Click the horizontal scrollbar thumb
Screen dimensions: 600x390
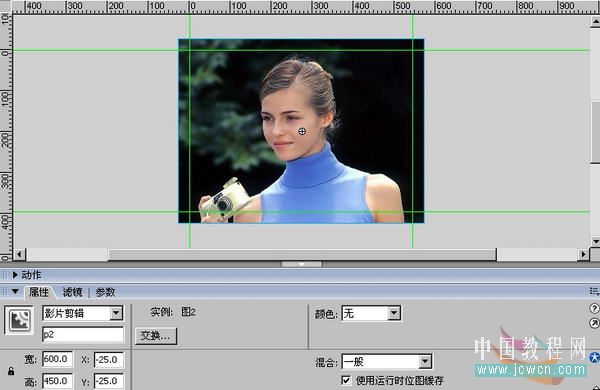point(302,254)
